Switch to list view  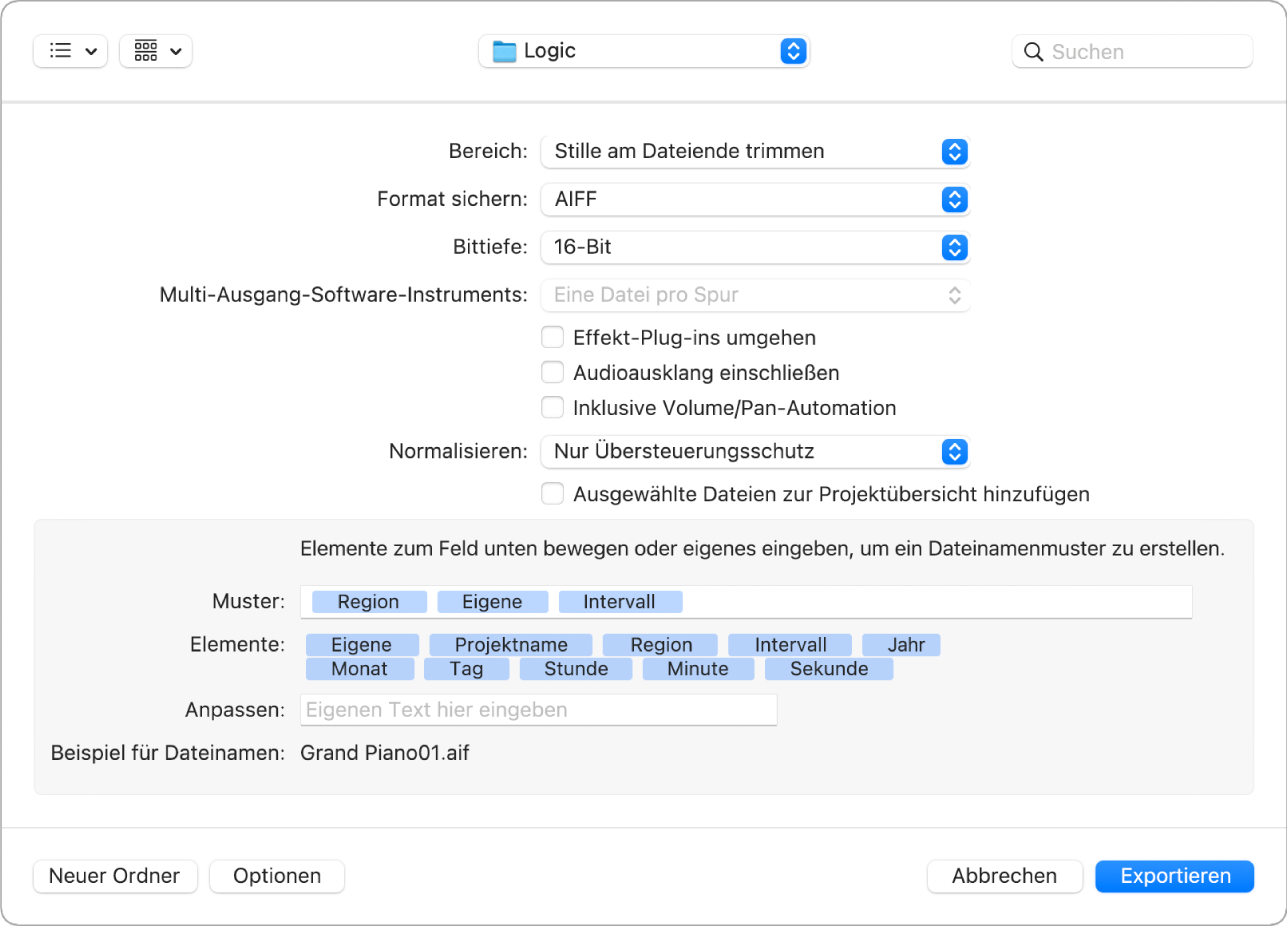pyautogui.click(x=70, y=51)
